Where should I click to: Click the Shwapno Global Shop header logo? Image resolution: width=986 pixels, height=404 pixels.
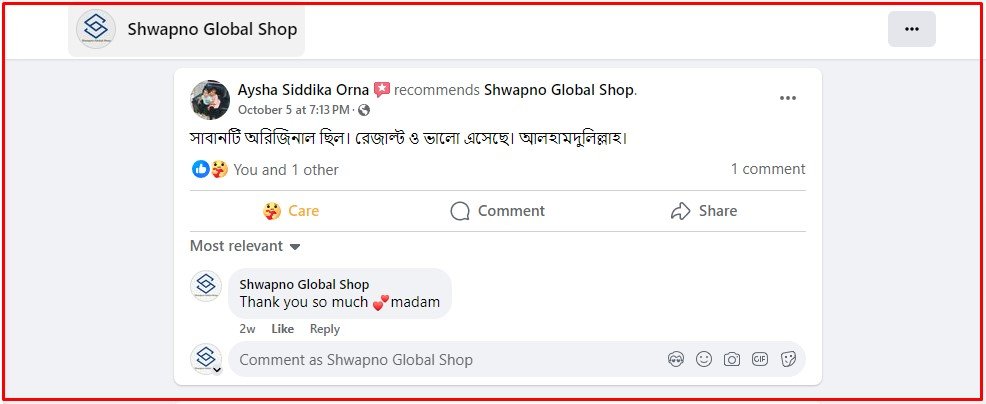click(96, 29)
